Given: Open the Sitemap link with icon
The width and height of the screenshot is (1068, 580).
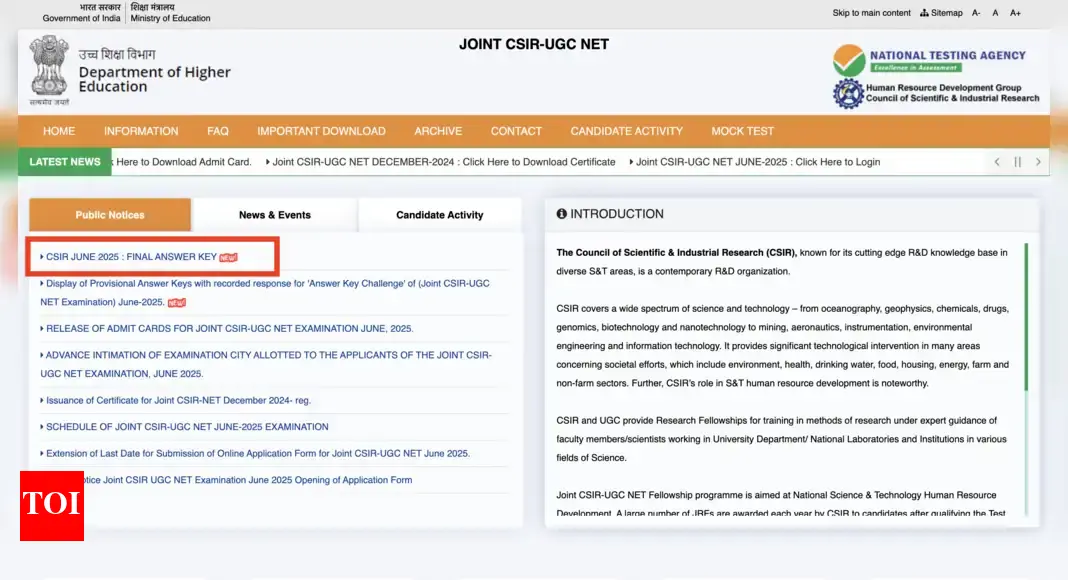Looking at the screenshot, I should click(x=941, y=13).
